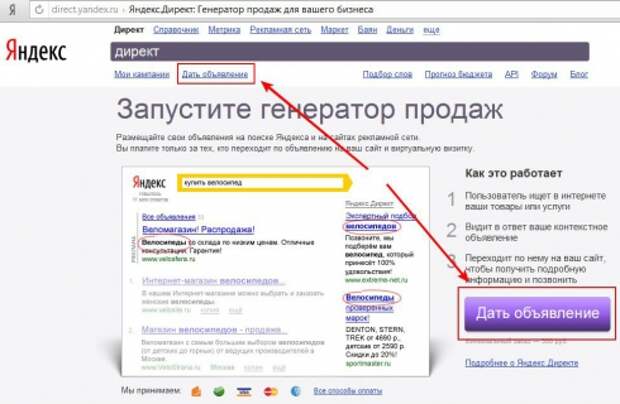Image resolution: width=620 pixels, height=404 pixels.
Task: Click the sportmaster.ru ad URL
Action: (368, 363)
